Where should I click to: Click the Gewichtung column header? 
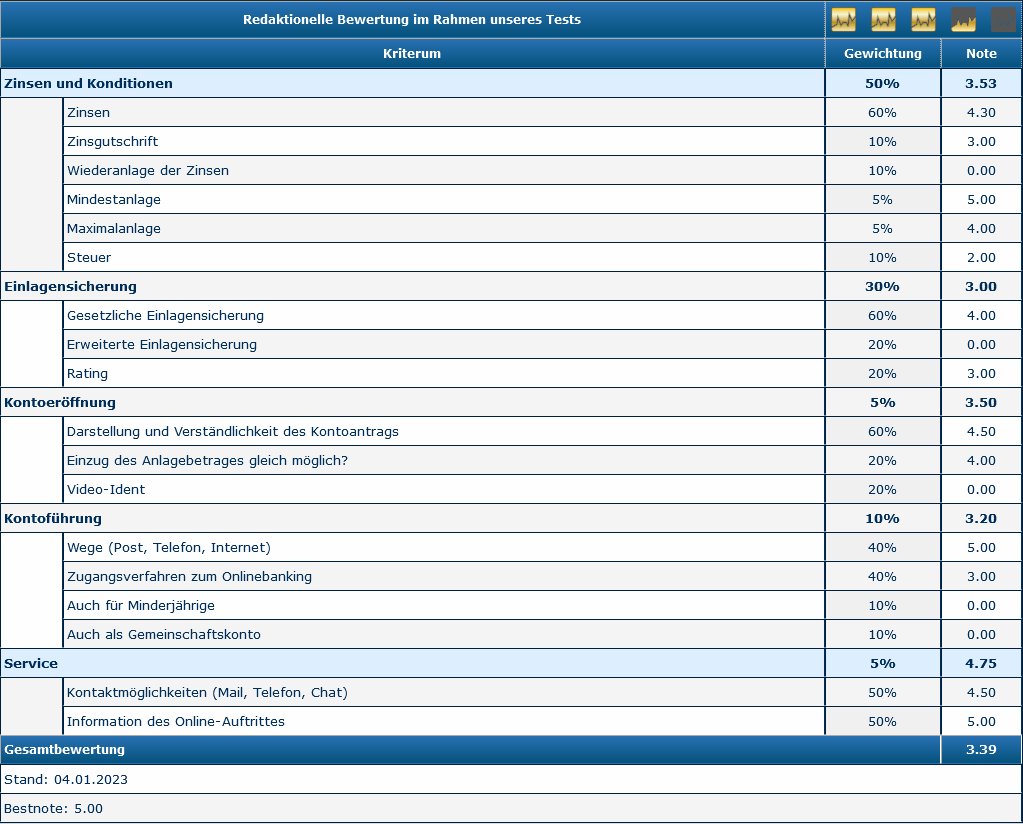[883, 53]
